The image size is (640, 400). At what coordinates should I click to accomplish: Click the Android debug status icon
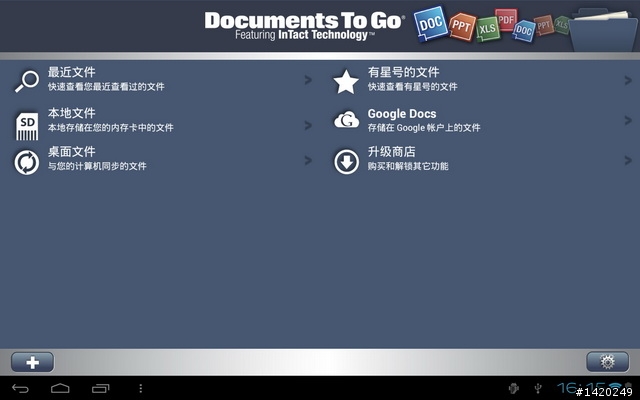(513, 388)
